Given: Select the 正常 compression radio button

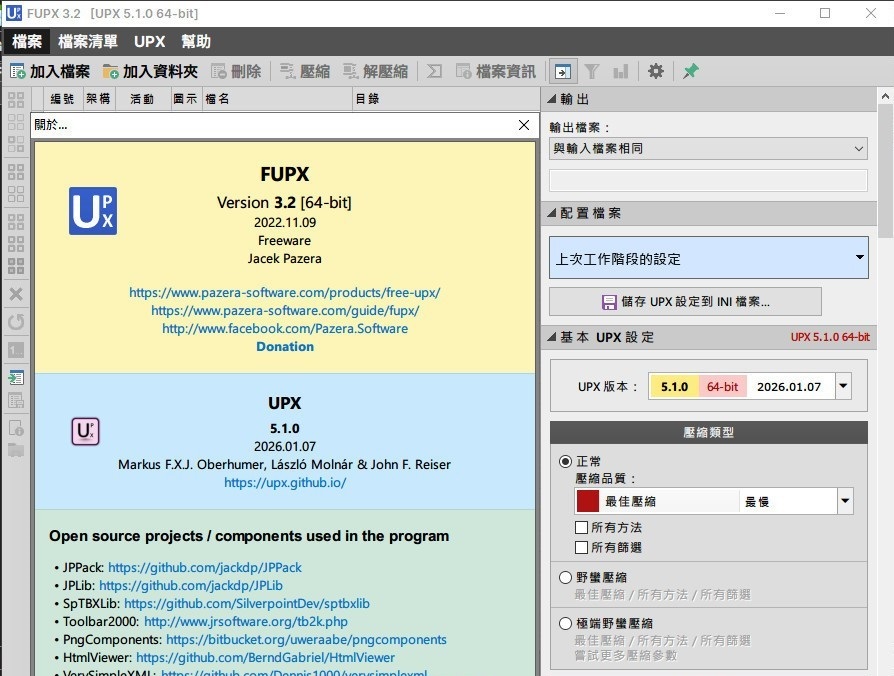Looking at the screenshot, I should (x=566, y=462).
